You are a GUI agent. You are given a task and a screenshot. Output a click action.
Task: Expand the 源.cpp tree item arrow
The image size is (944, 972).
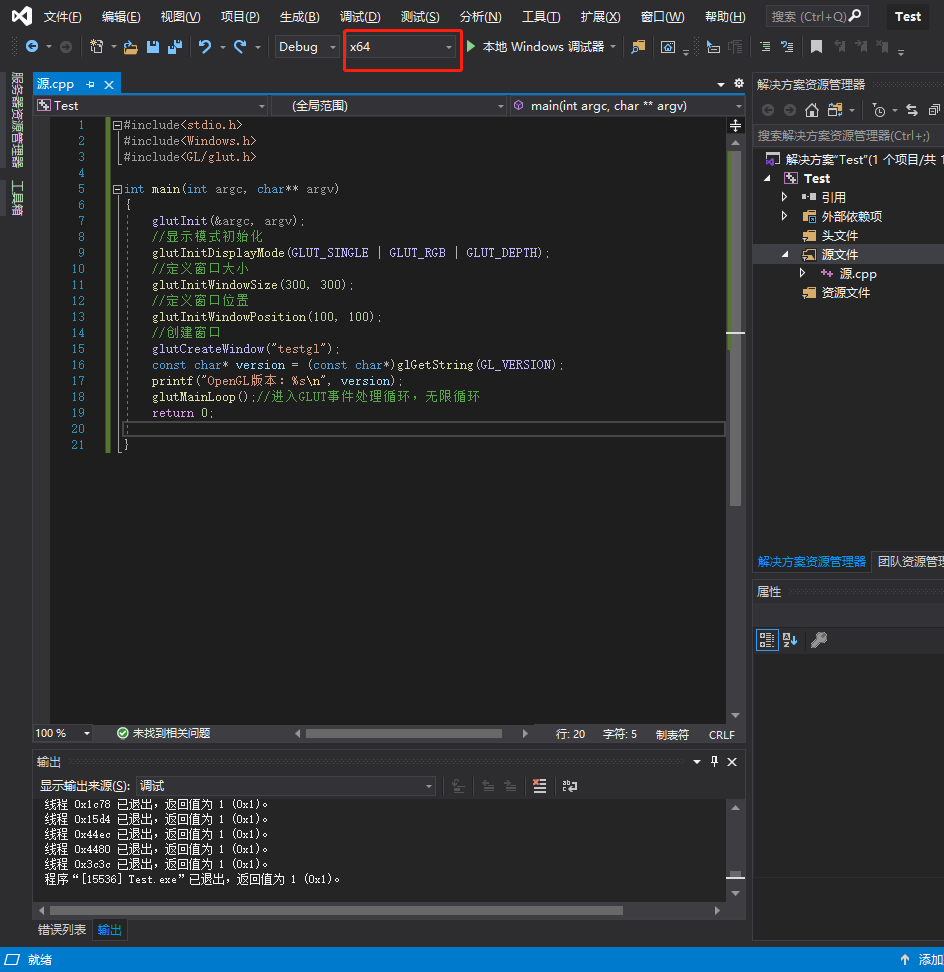coord(803,273)
